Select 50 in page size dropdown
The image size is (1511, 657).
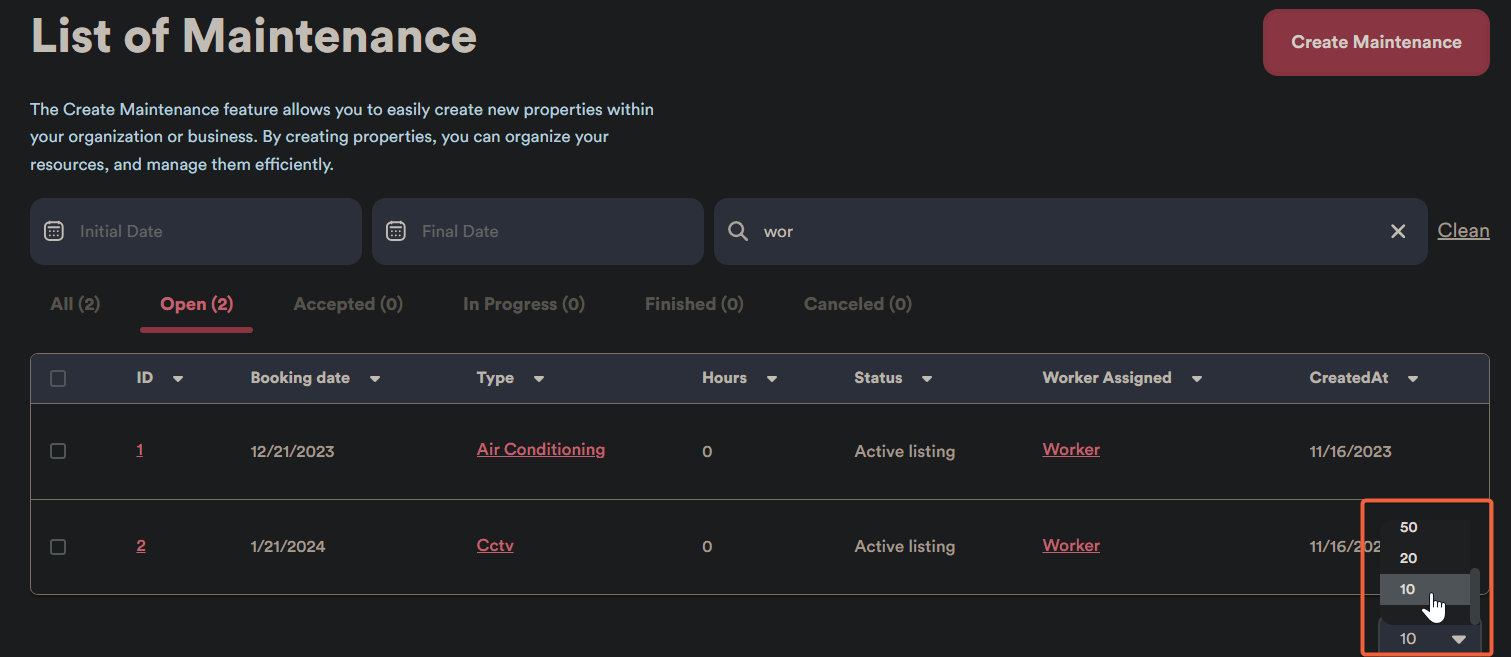click(1409, 527)
